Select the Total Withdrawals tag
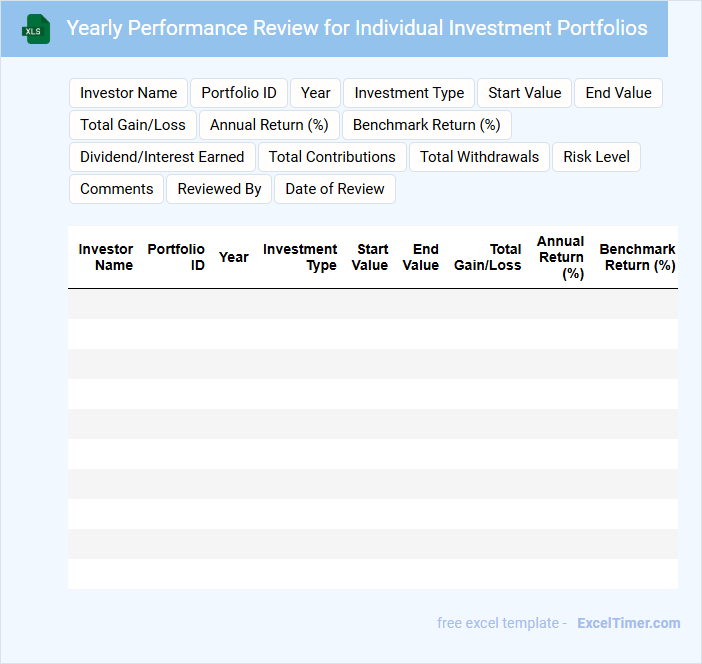702x664 pixels. [x=479, y=157]
